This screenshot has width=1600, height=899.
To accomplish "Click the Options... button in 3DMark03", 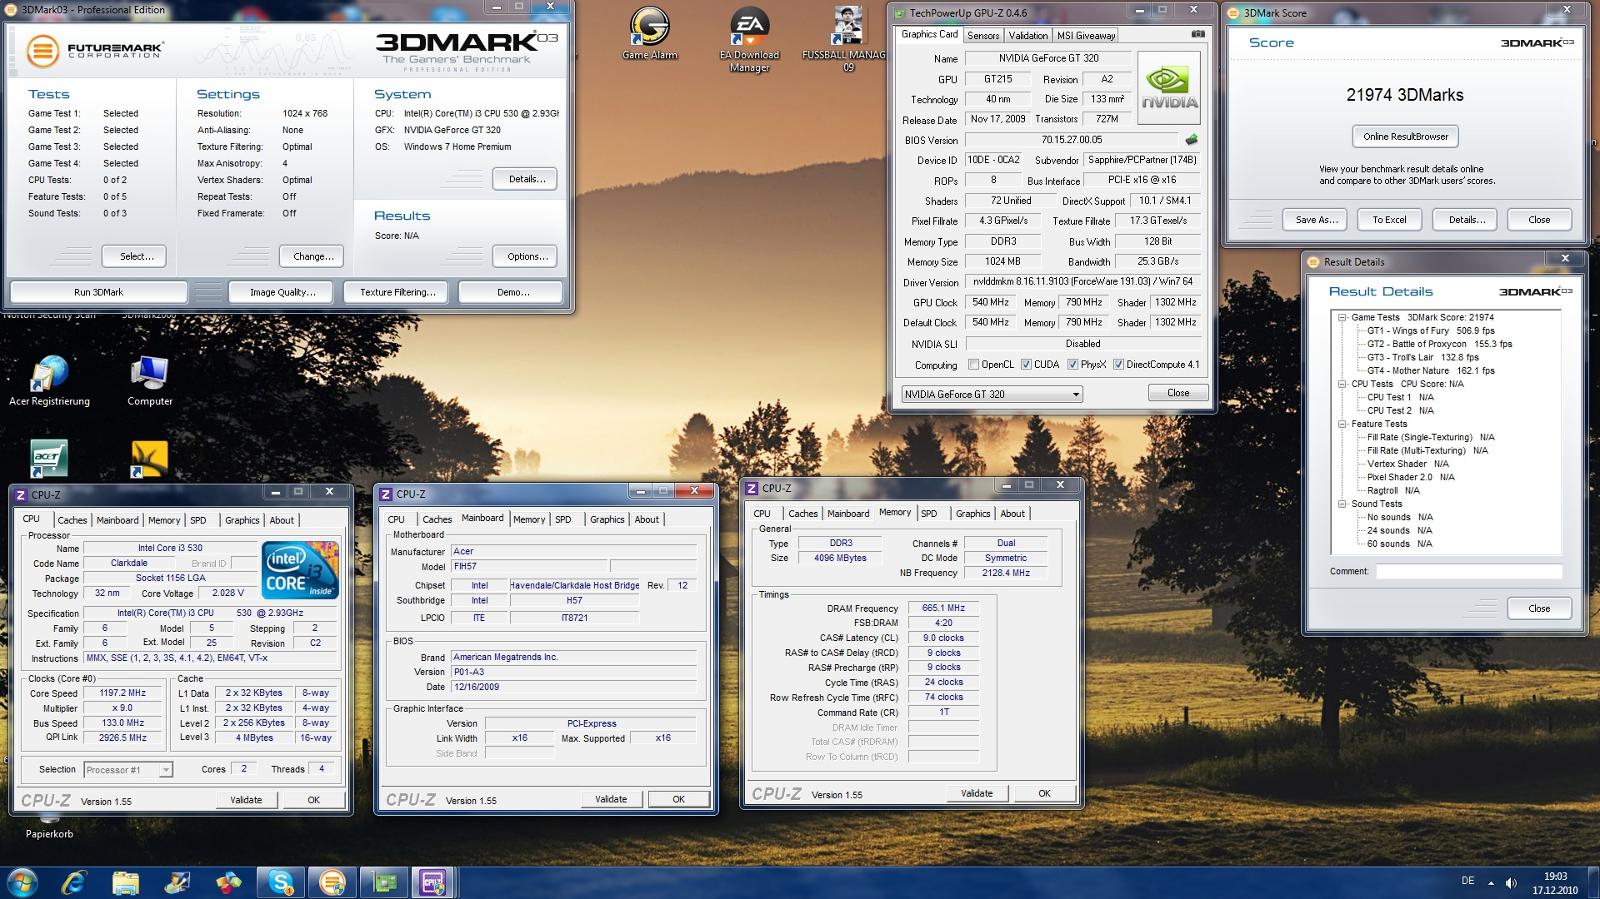I will point(526,257).
